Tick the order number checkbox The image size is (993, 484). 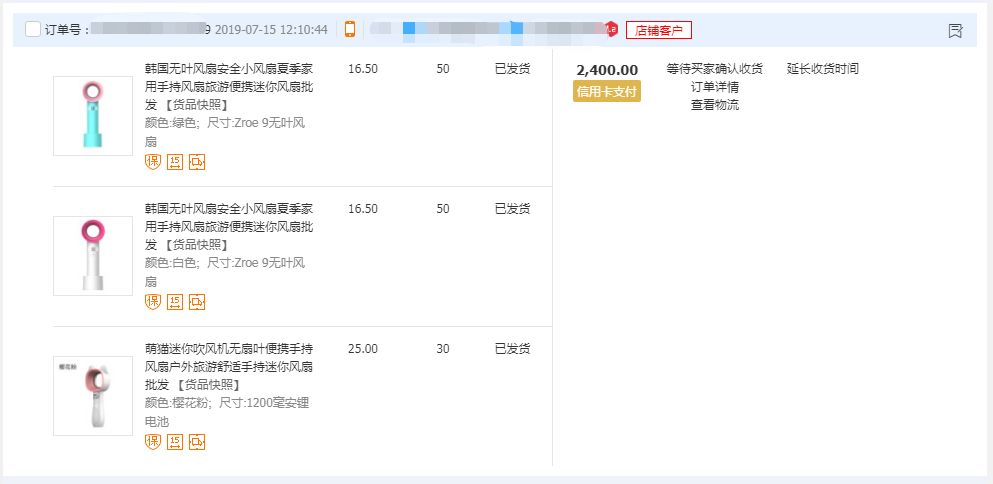tap(33, 29)
